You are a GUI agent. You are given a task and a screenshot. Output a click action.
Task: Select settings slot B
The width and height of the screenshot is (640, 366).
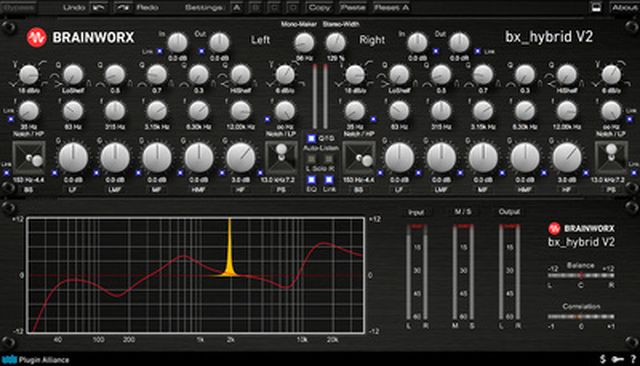click(256, 8)
